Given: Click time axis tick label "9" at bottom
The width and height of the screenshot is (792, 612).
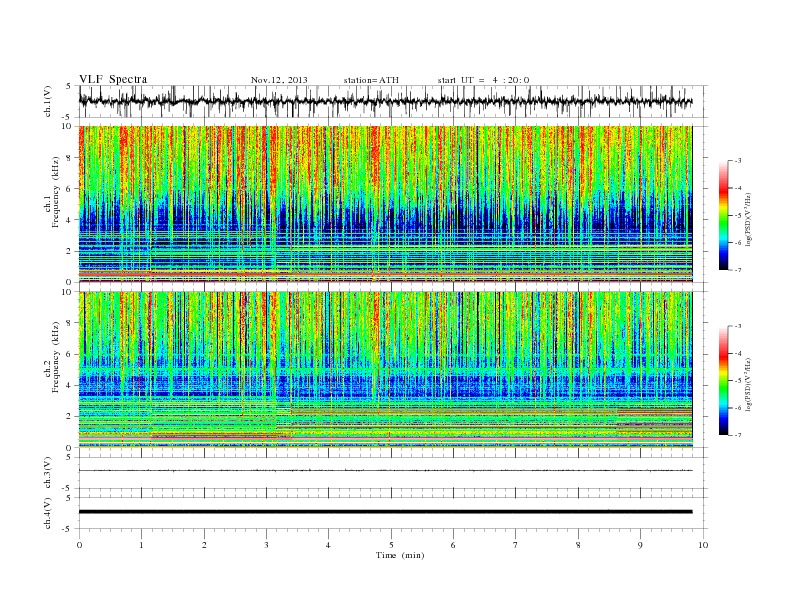Looking at the screenshot, I should (640, 545).
